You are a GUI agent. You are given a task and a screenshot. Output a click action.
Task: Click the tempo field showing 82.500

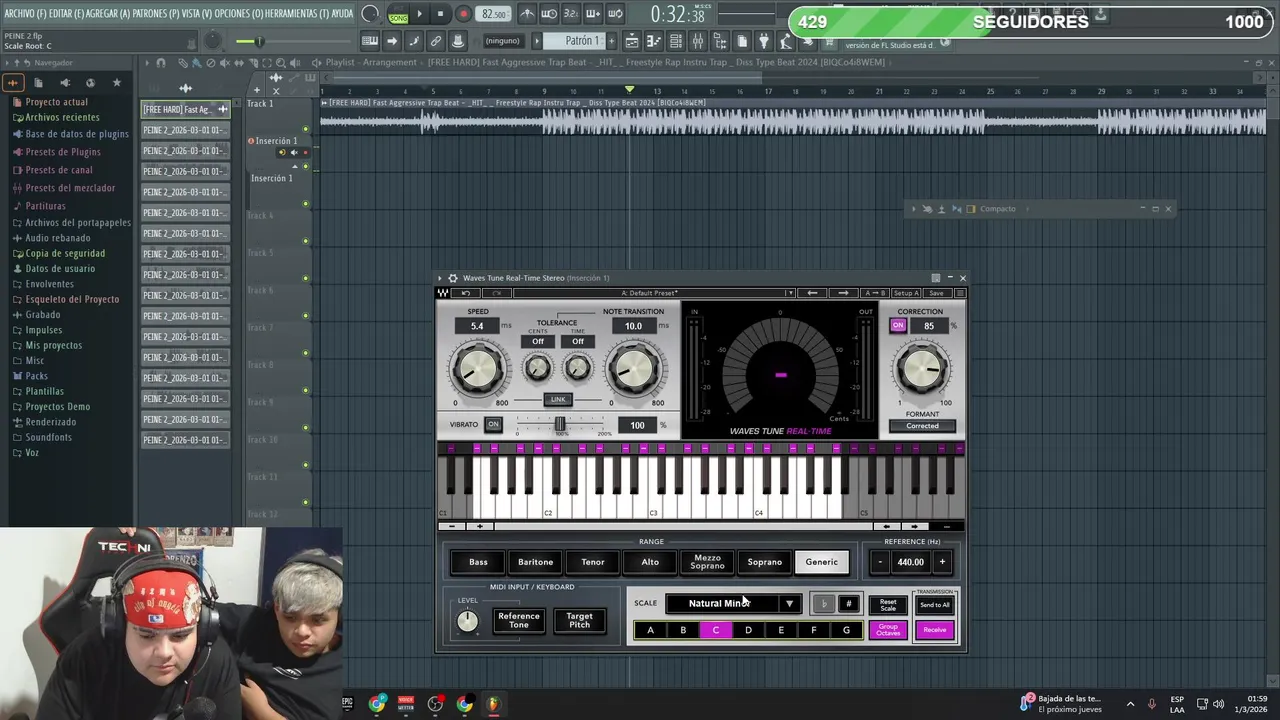(x=493, y=14)
